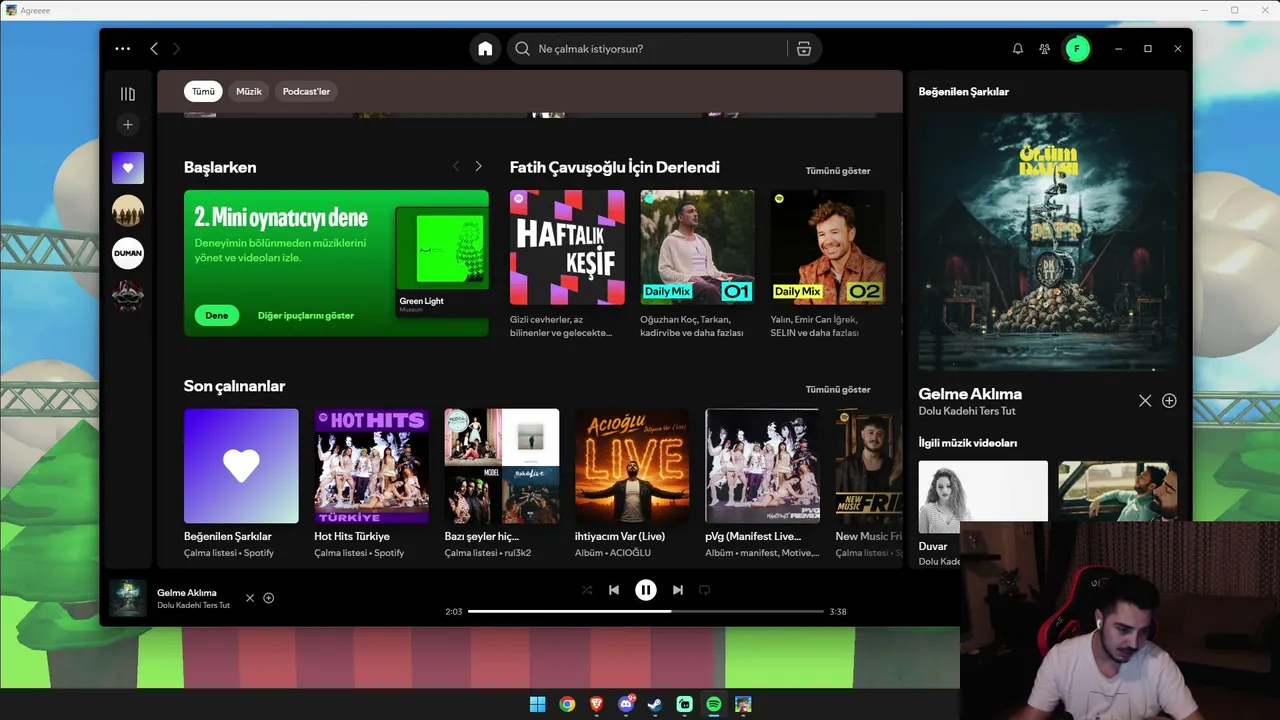Open the profile menu with the green F avatar
This screenshot has height=720, width=1280.
(x=1077, y=48)
